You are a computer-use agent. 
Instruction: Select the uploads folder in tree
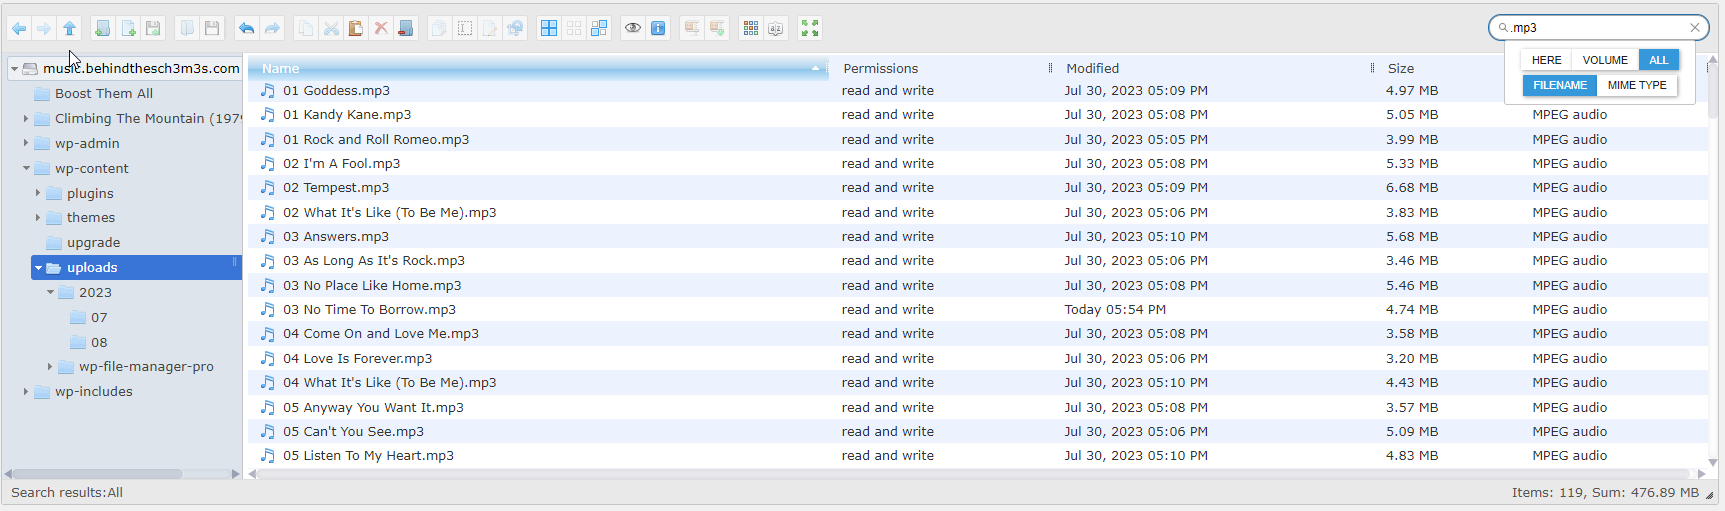click(137, 267)
